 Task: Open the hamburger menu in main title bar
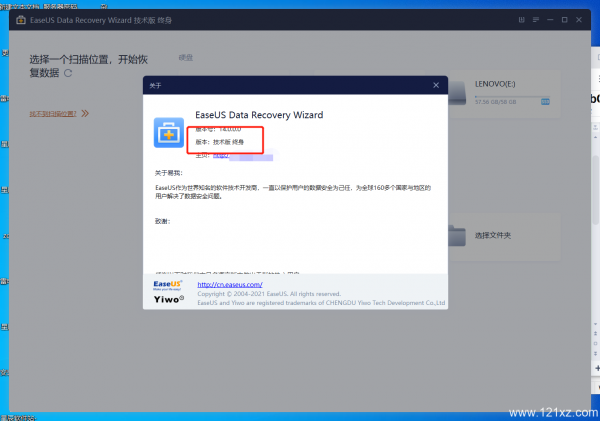[x=536, y=20]
